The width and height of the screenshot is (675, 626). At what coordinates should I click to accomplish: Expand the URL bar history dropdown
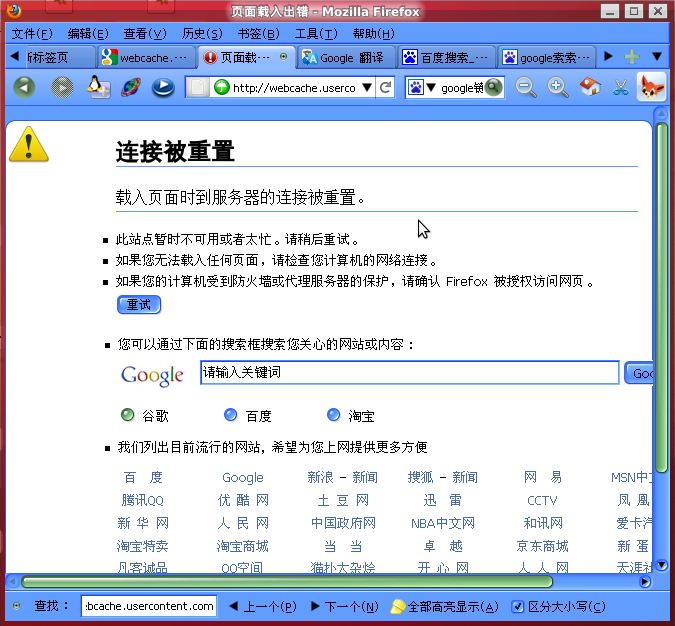coord(366,88)
